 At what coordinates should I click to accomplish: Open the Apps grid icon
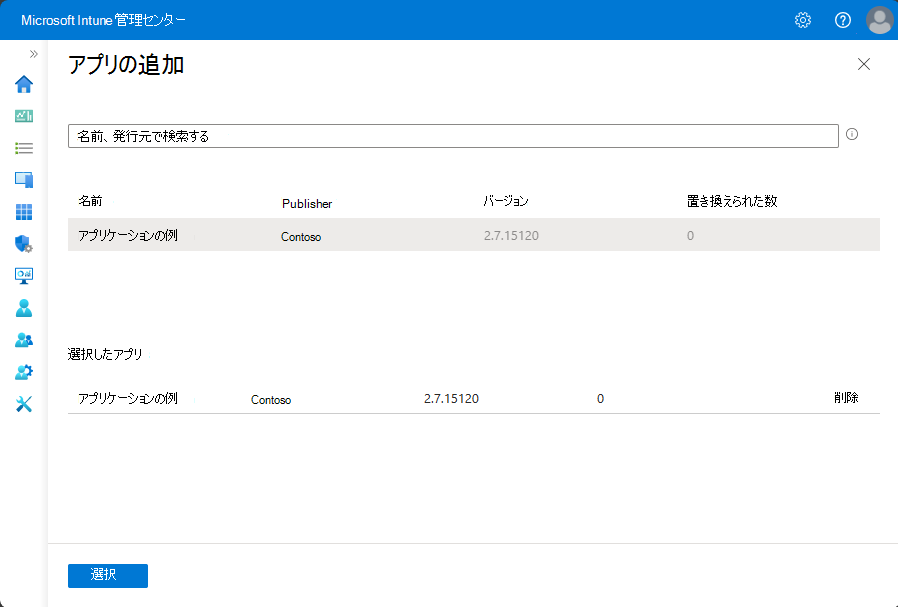pos(24,212)
